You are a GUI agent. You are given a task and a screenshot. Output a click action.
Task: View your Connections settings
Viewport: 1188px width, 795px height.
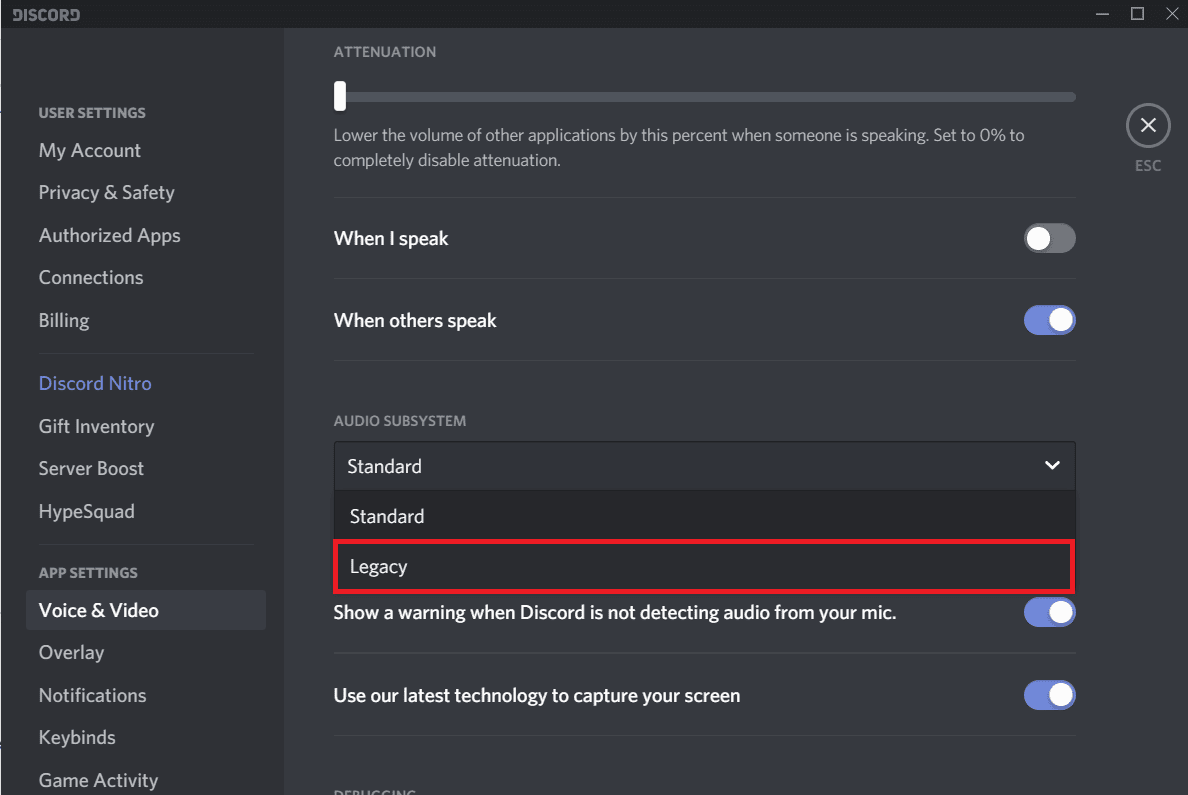coord(91,277)
